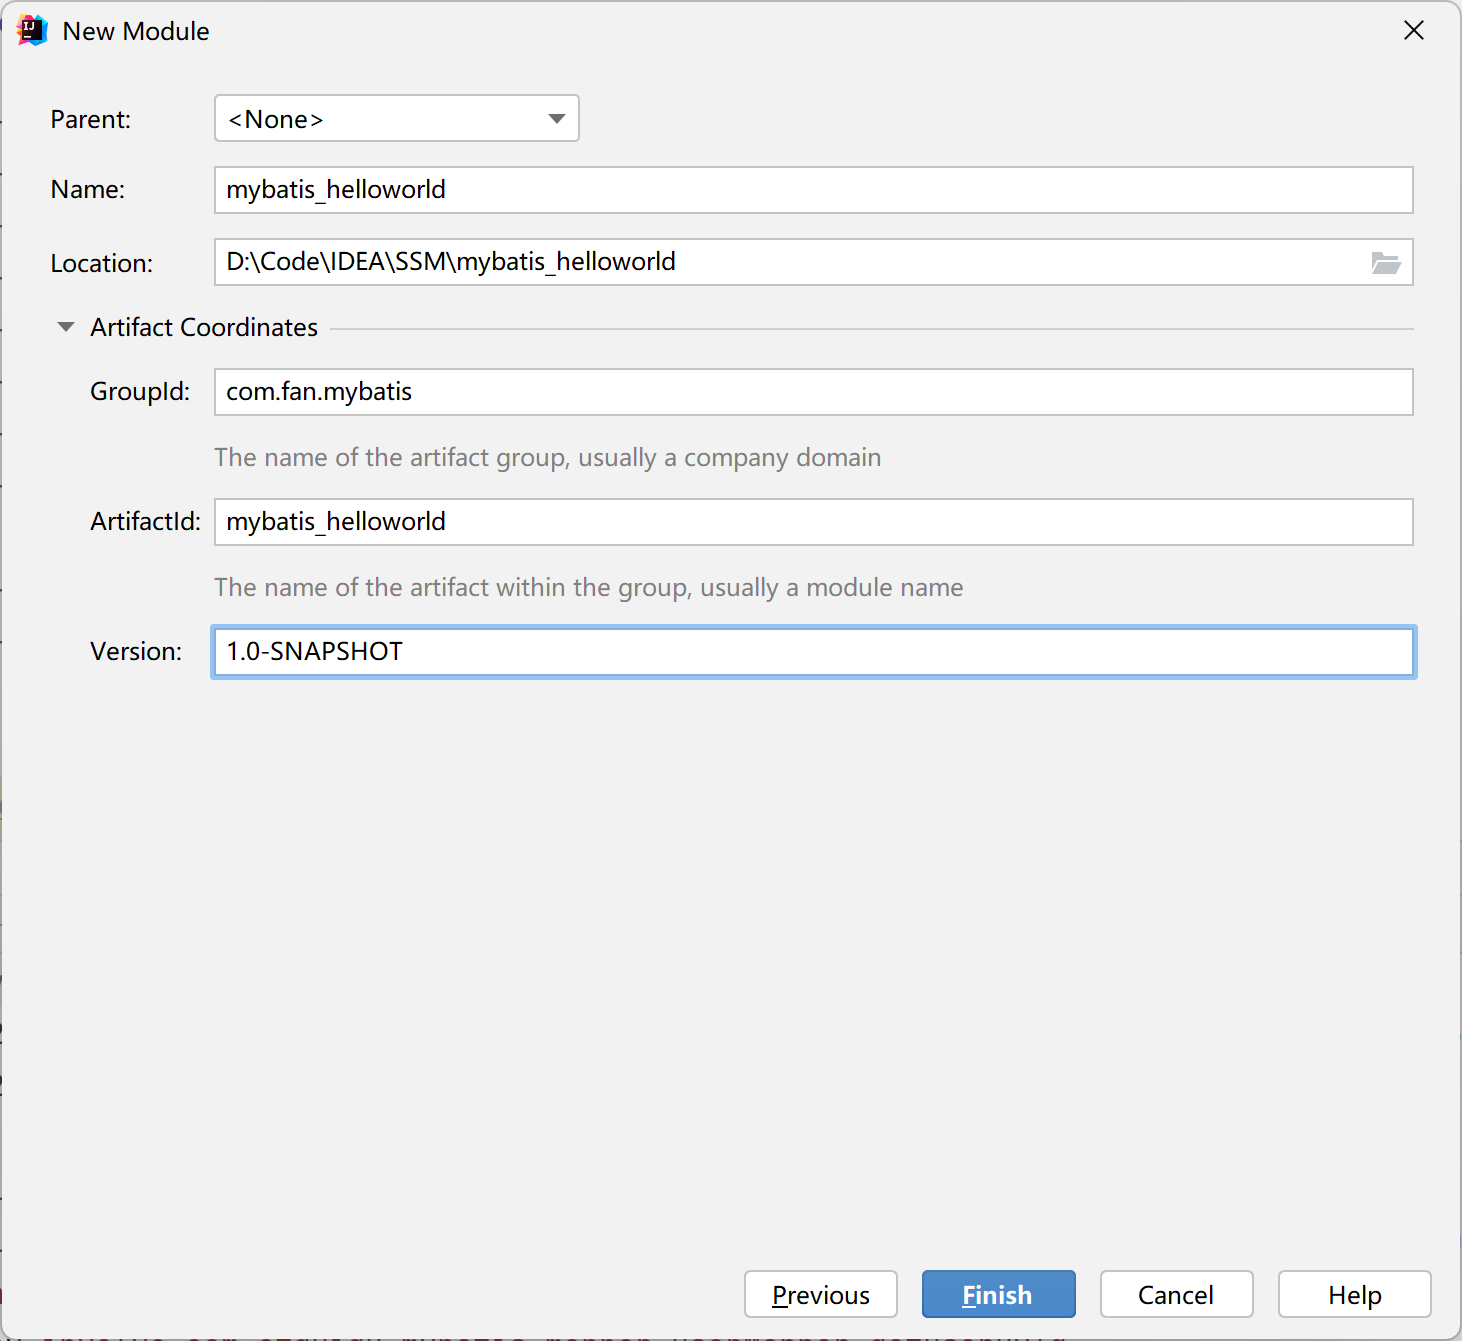1462x1341 pixels.
Task: Click the Location: label
Action: pyautogui.click(x=102, y=263)
